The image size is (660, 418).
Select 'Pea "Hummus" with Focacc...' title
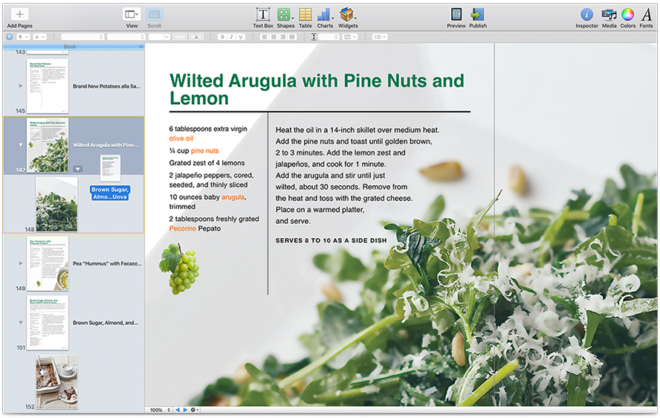(x=107, y=264)
